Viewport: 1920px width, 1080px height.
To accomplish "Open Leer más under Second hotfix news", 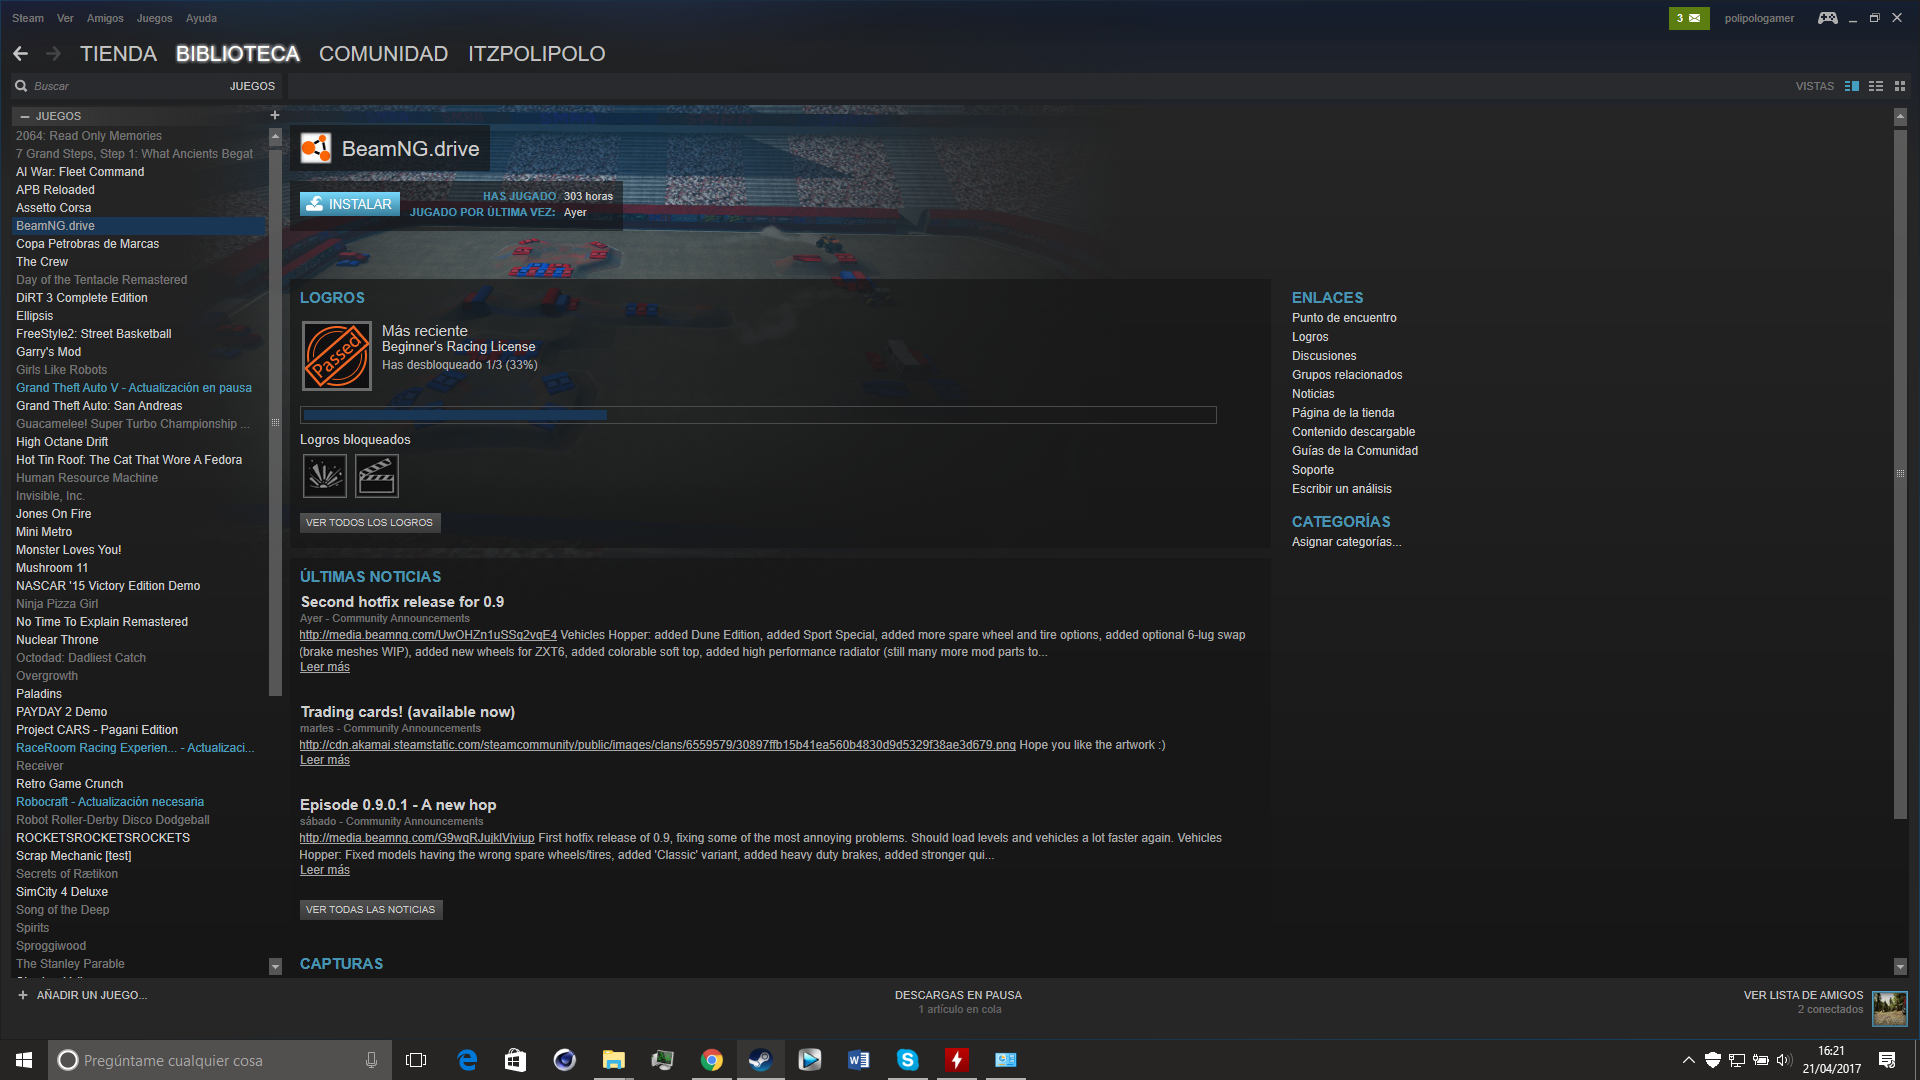I will pyautogui.click(x=325, y=667).
